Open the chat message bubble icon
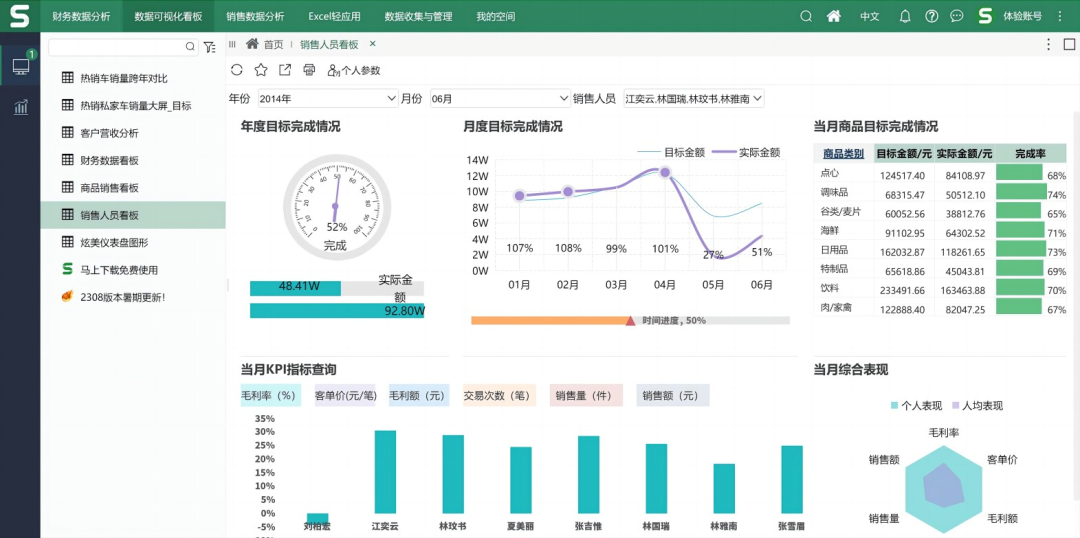Viewport: 1080px width, 538px height. pyautogui.click(x=957, y=17)
